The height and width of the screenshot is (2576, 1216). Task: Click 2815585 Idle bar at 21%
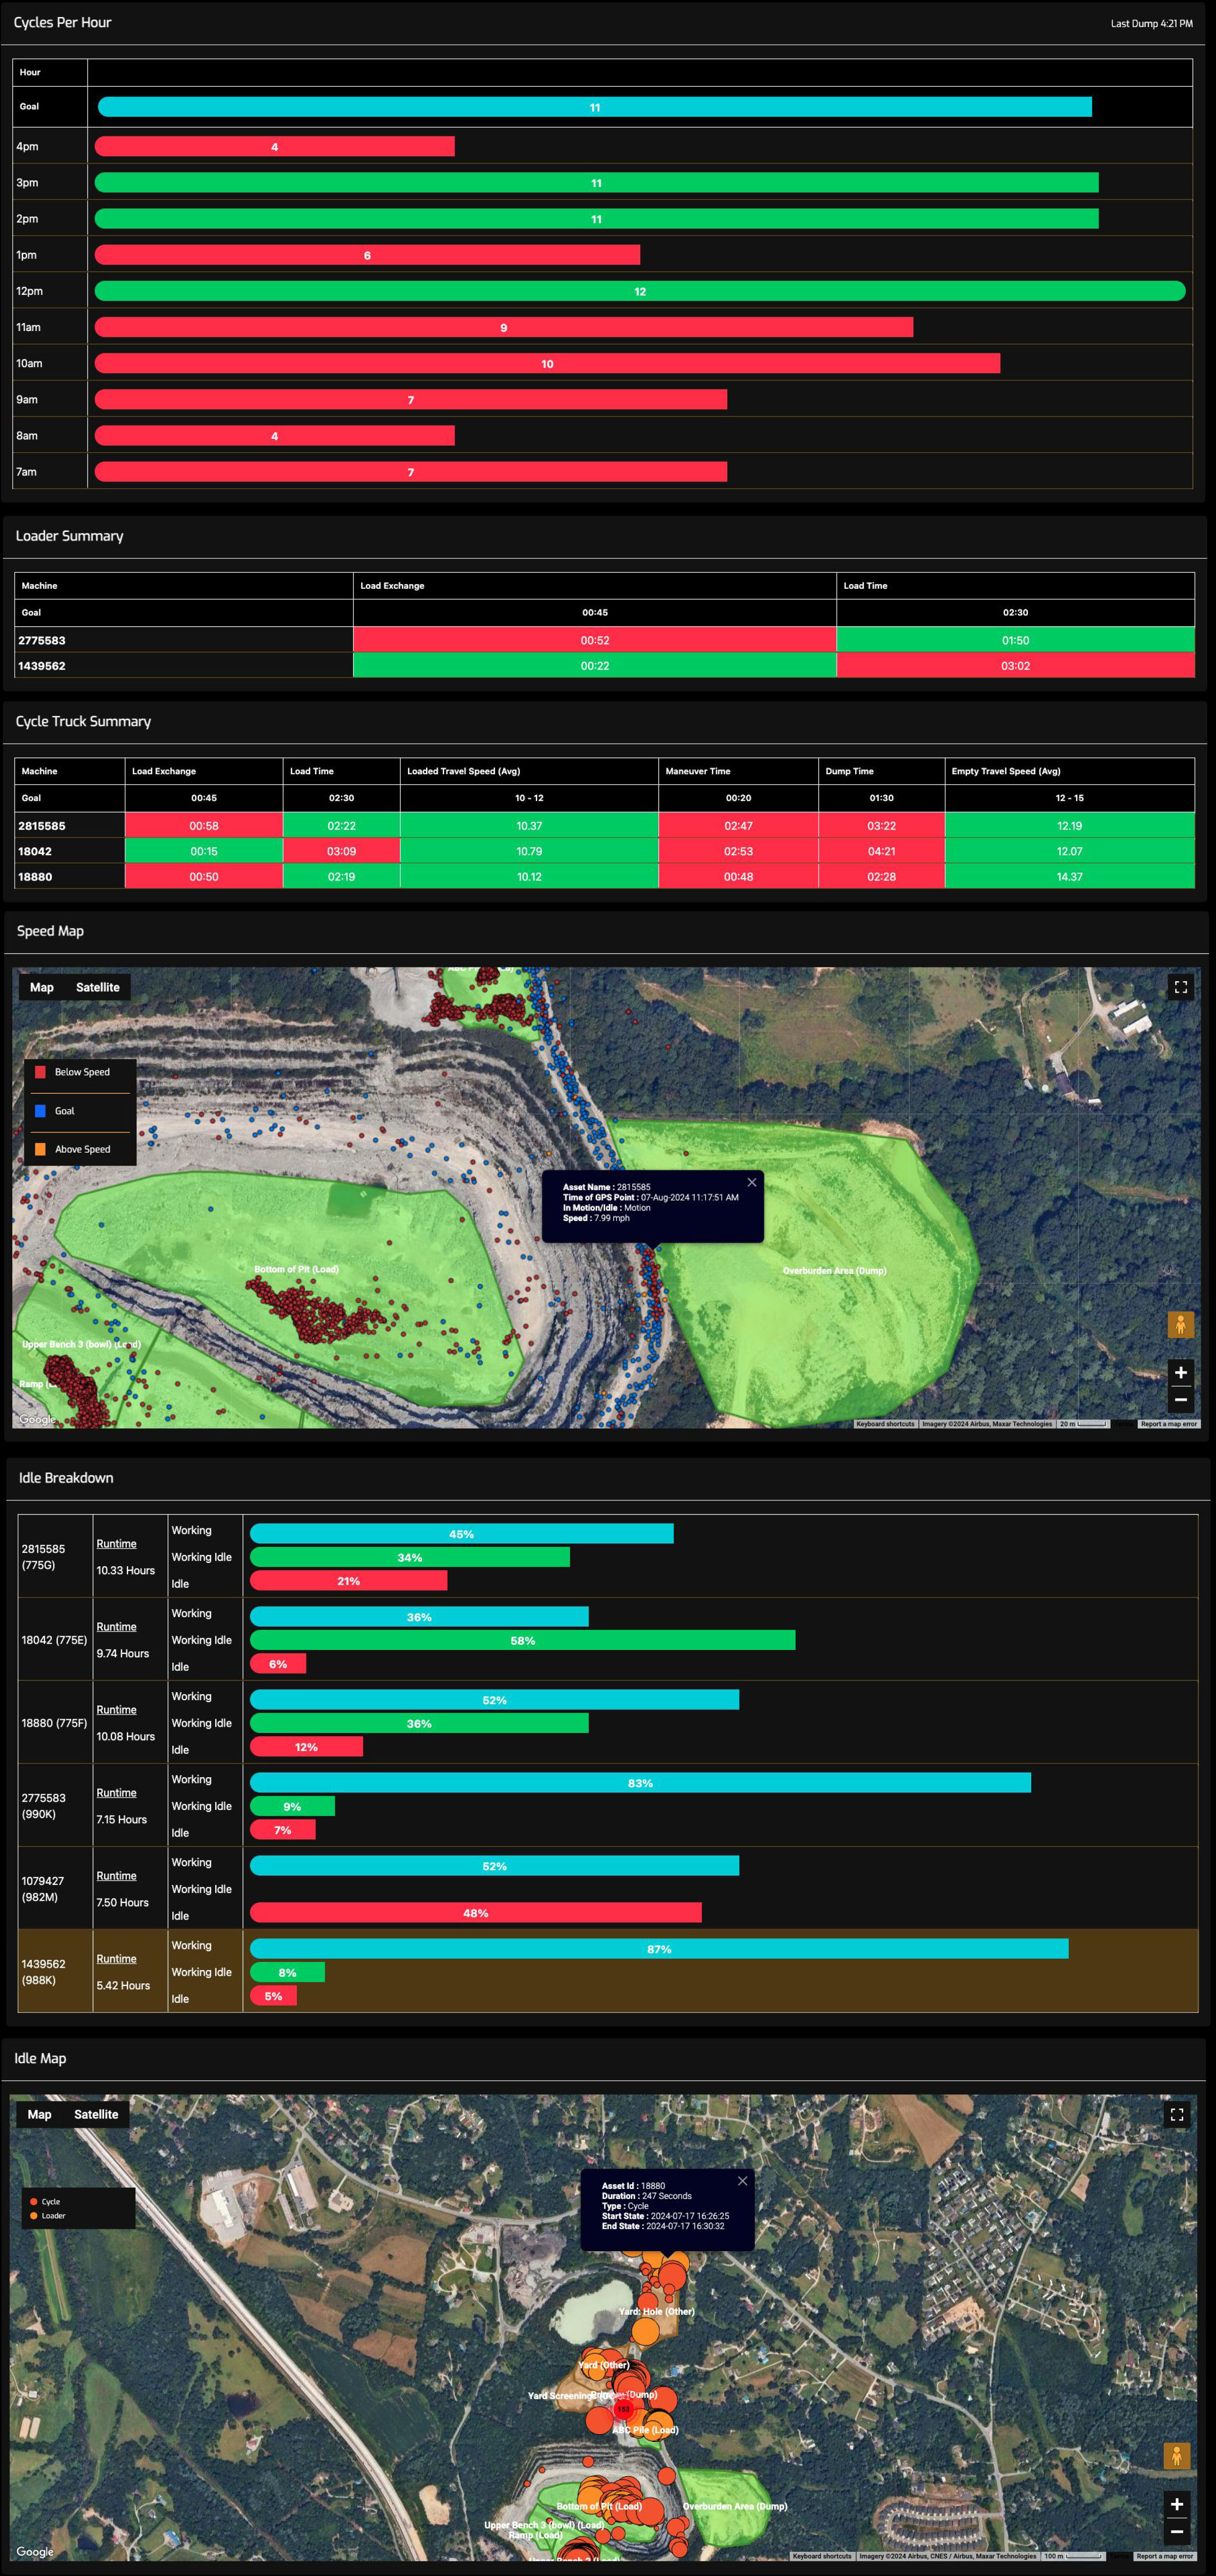click(x=348, y=1581)
